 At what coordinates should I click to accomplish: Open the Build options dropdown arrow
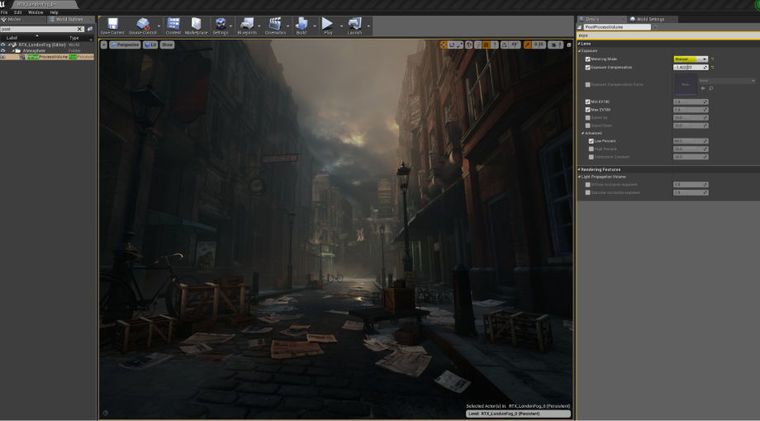tap(314, 26)
